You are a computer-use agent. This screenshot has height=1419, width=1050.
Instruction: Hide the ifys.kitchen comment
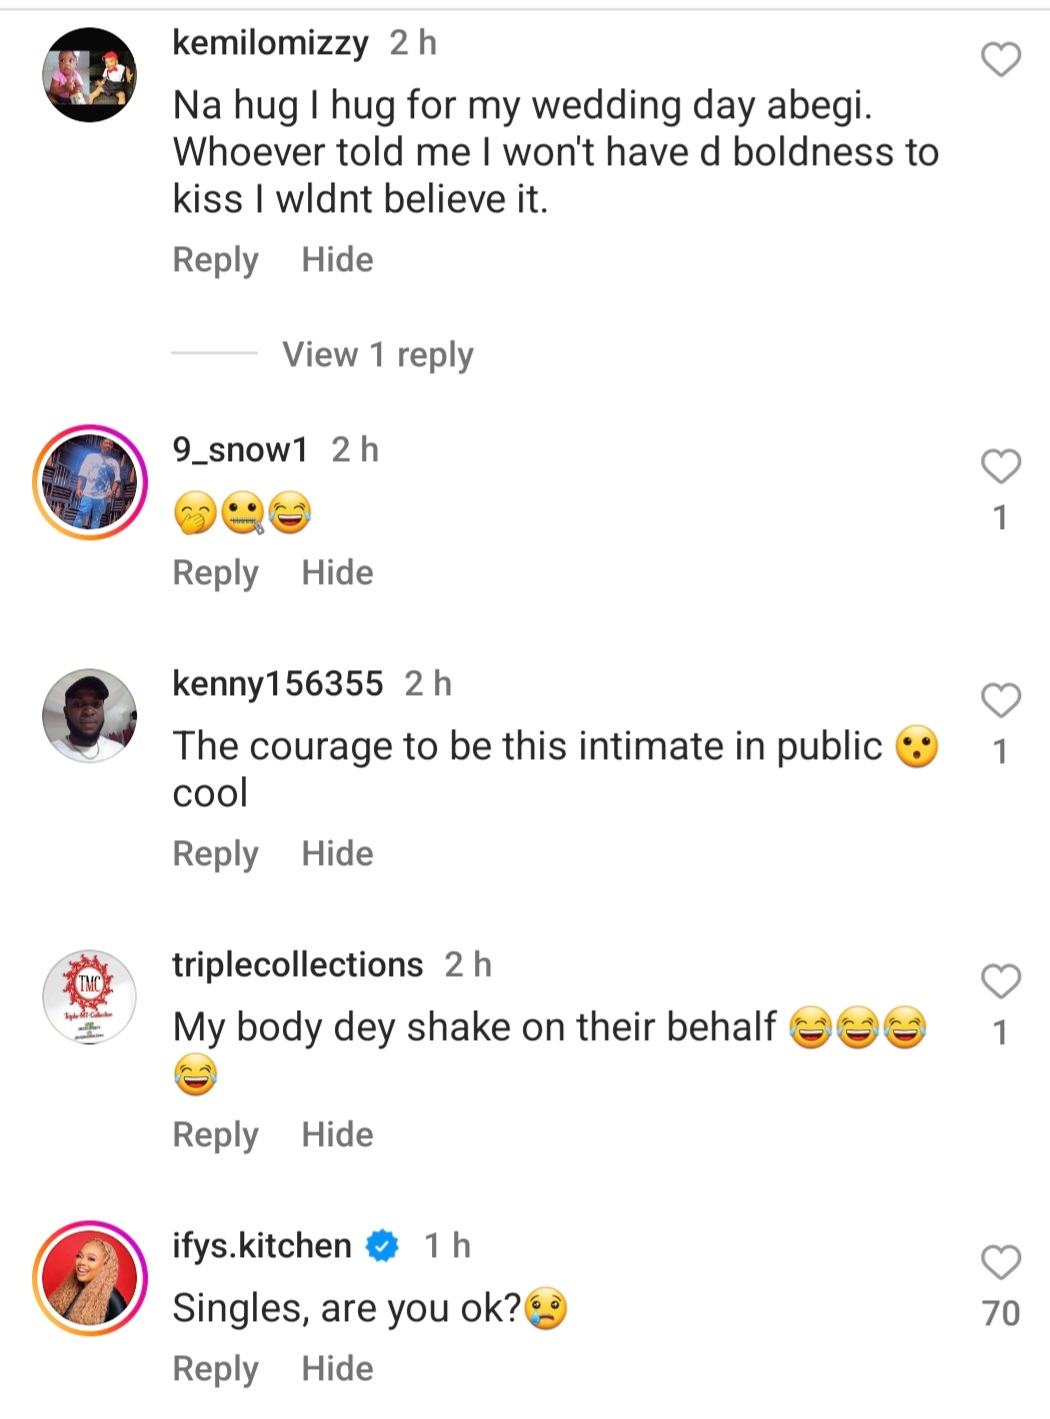tap(337, 1369)
